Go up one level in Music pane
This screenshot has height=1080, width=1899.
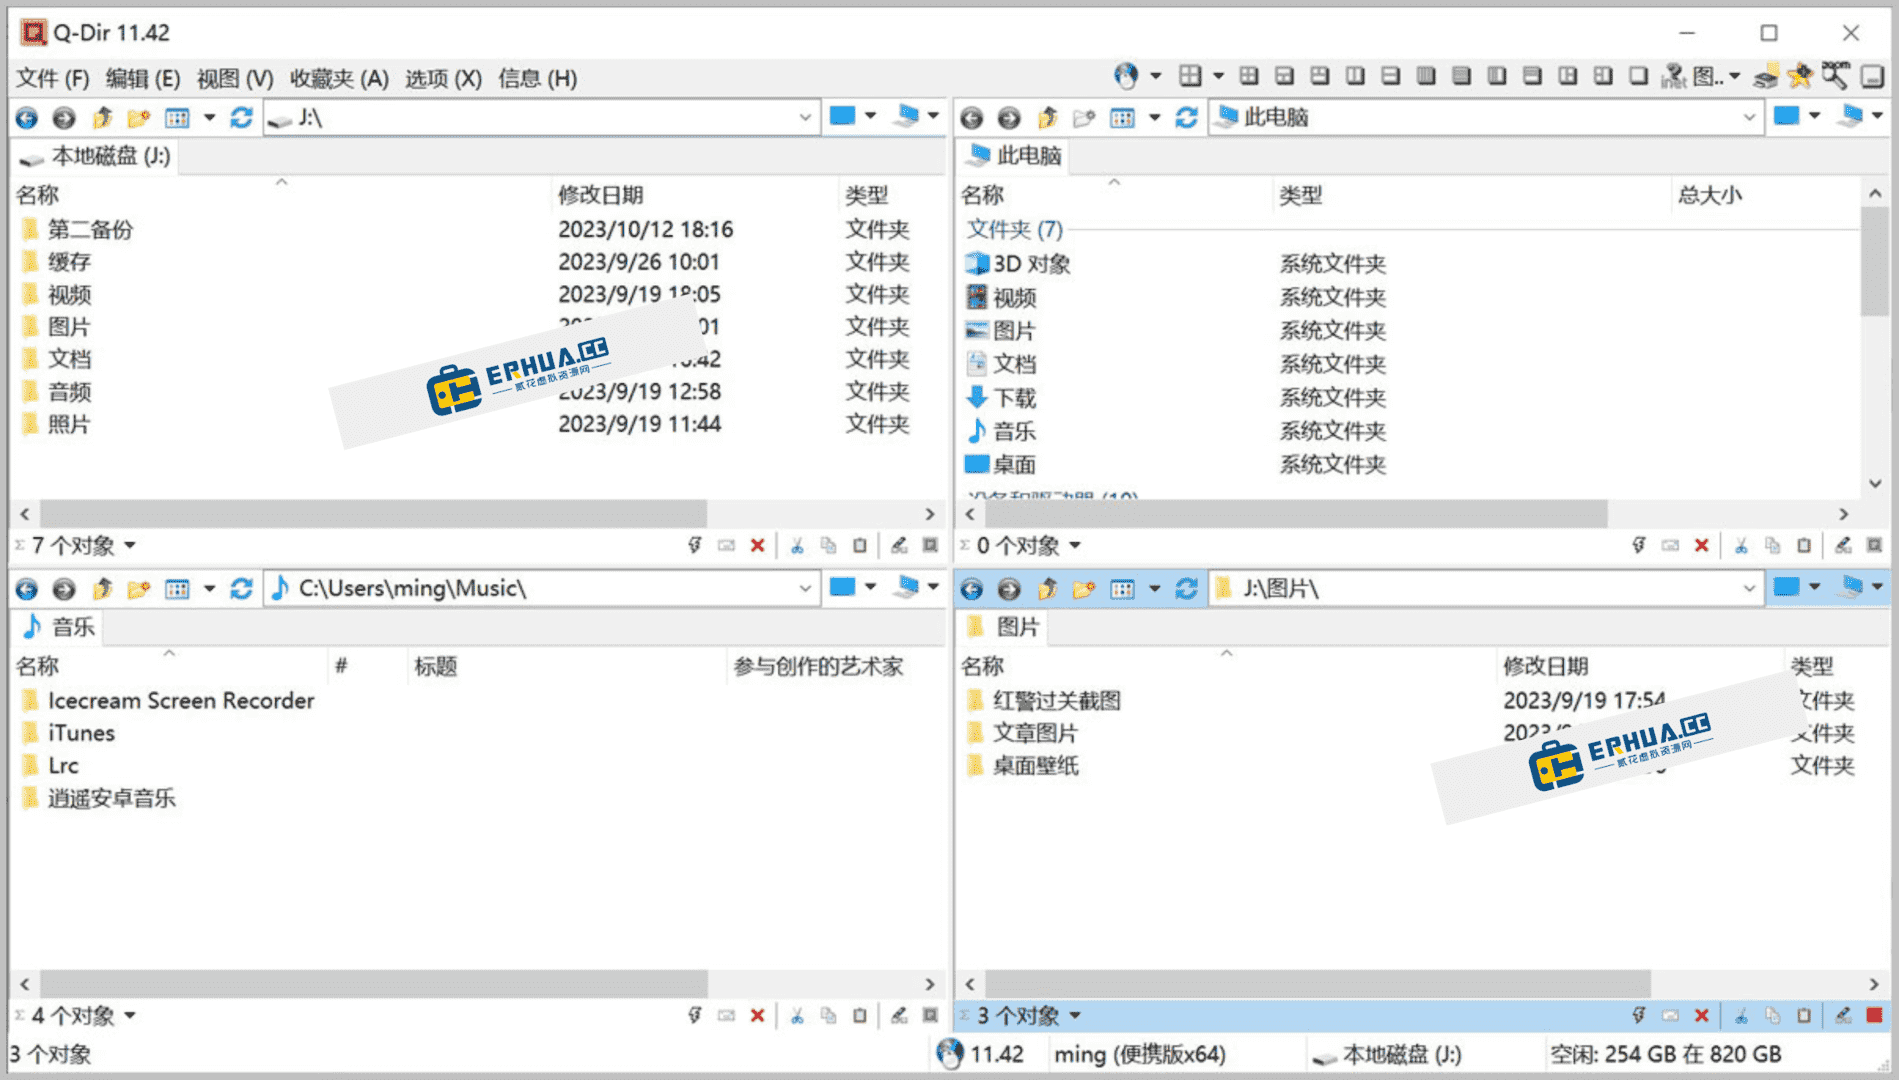pos(102,589)
